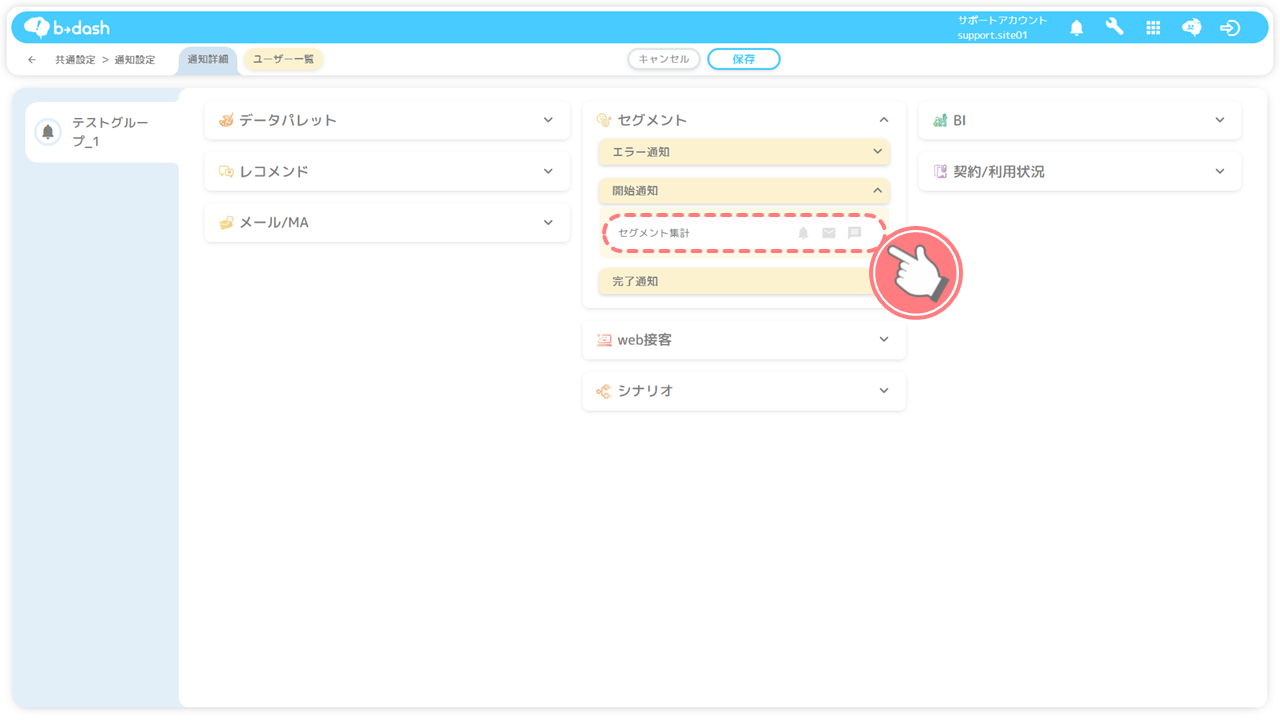Image resolution: width=1280 pixels, height=720 pixels.
Task: Toggle email notification for セグメント集計
Action: (829, 233)
